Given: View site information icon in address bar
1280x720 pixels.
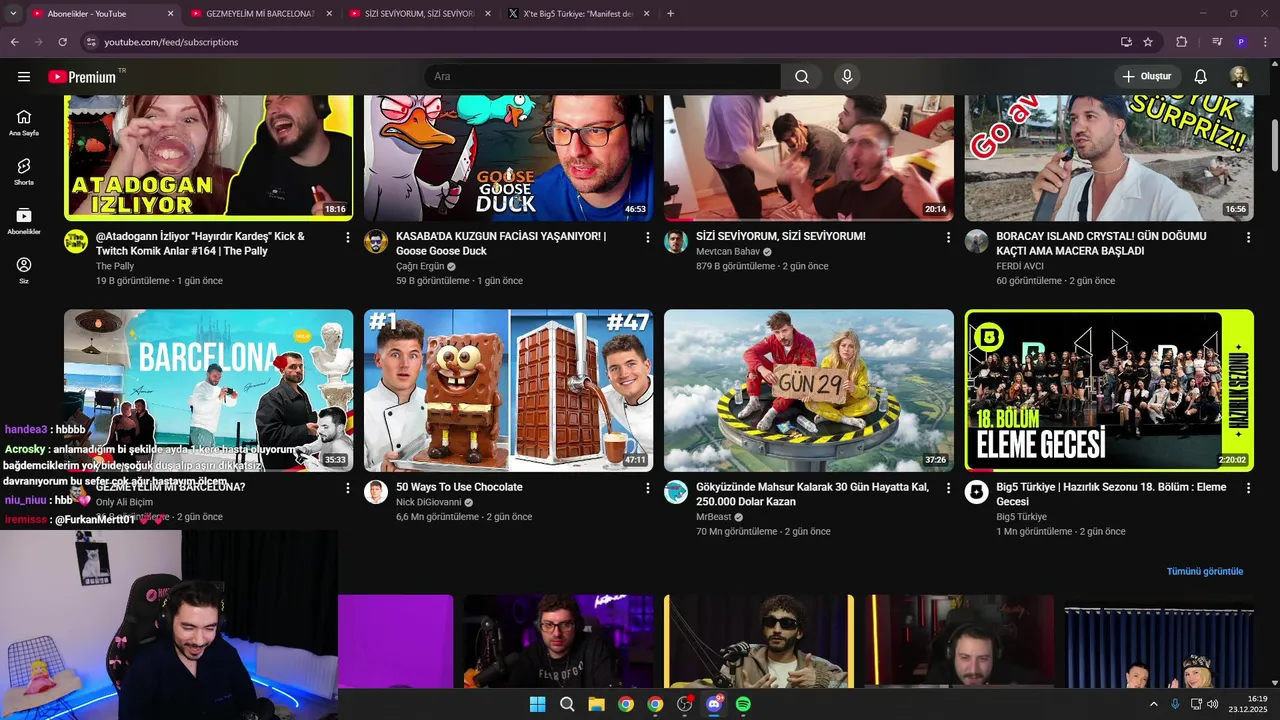Looking at the screenshot, I should [x=91, y=42].
